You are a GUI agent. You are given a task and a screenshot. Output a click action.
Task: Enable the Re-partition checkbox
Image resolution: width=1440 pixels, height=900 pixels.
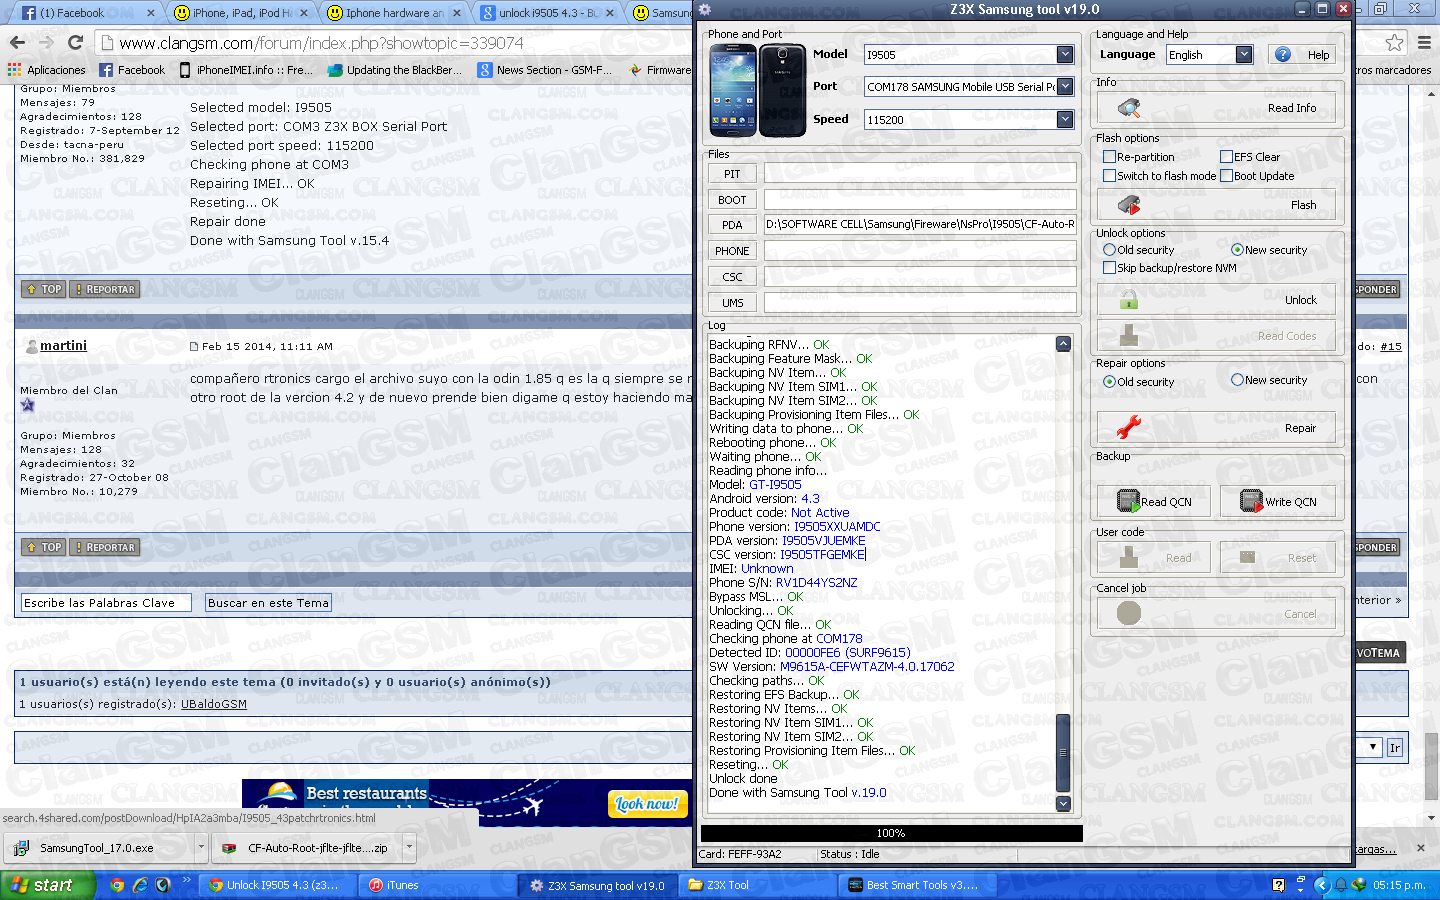[x=1109, y=157]
